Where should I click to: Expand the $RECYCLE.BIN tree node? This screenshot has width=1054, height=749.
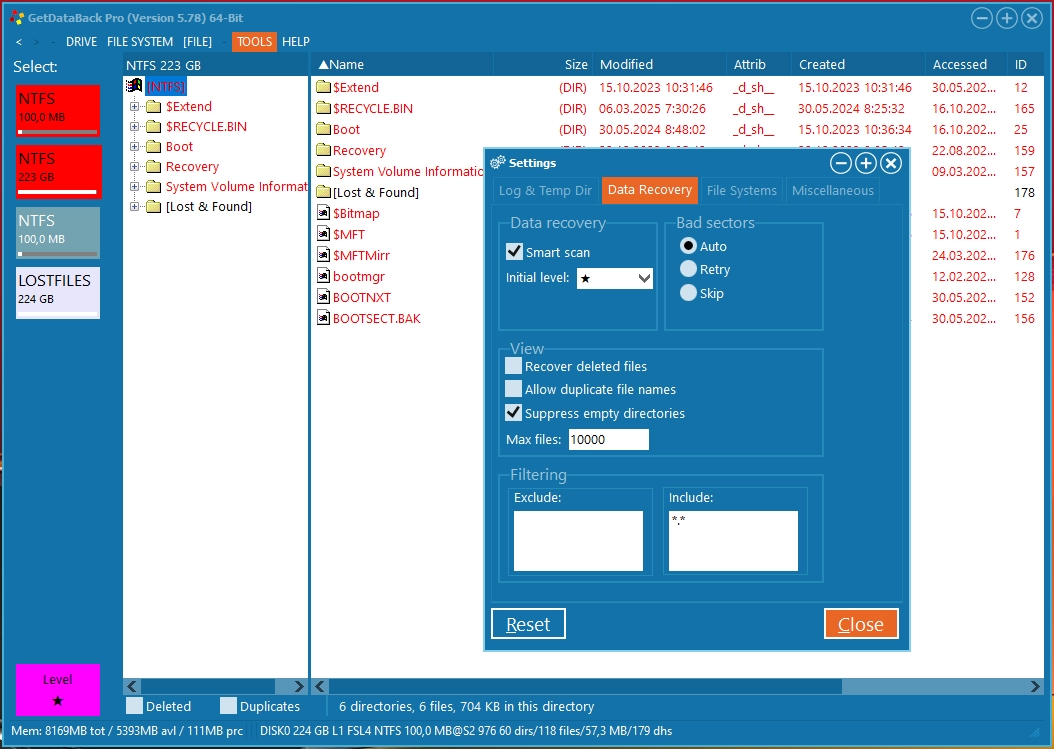[134, 126]
